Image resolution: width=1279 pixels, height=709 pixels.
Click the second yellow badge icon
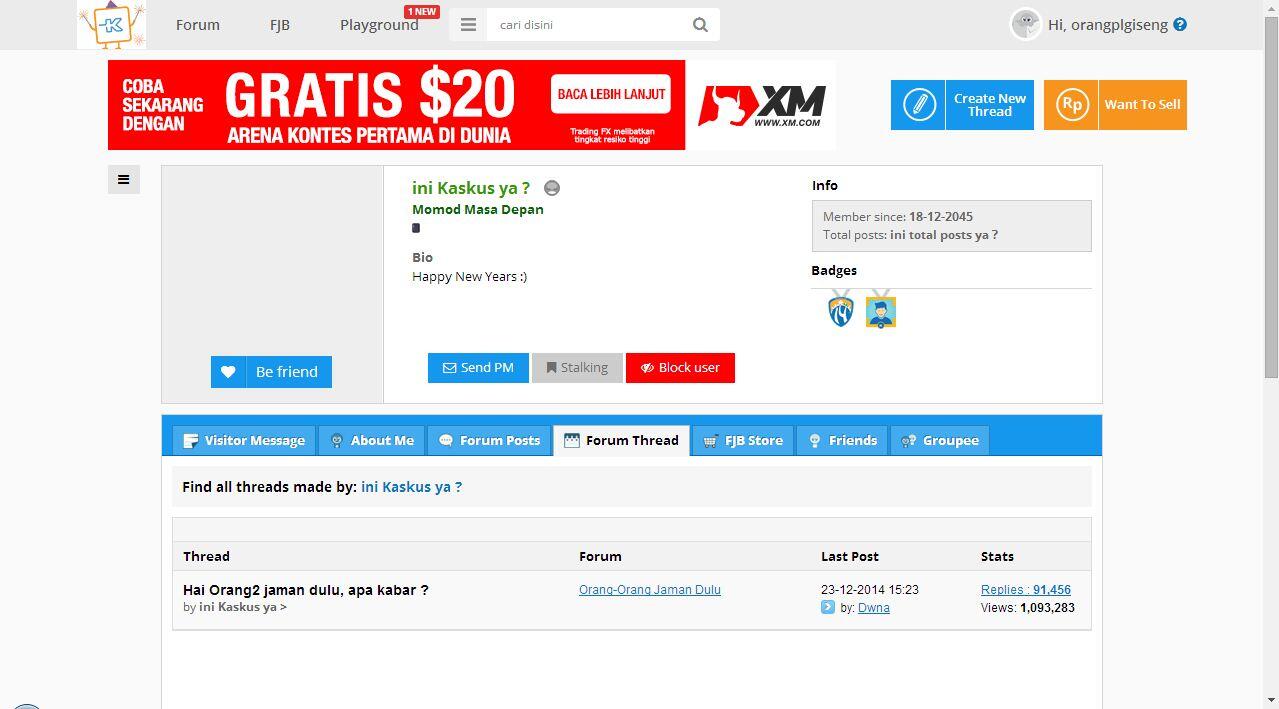[880, 310]
